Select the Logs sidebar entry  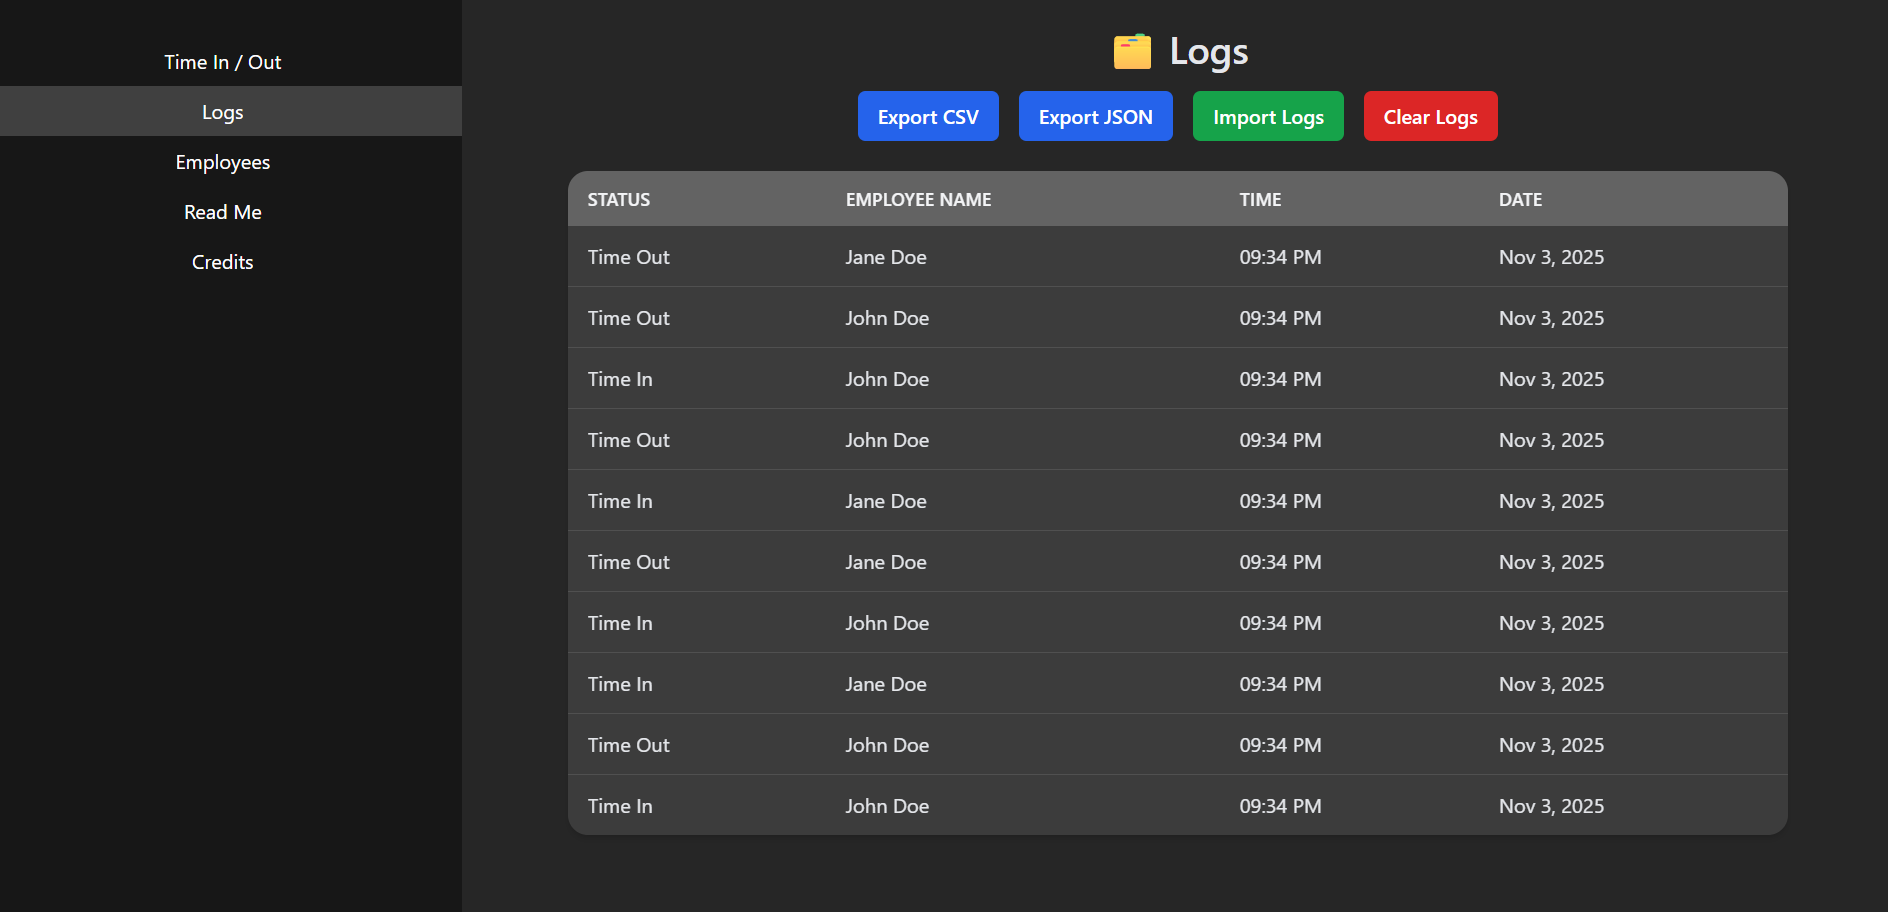point(222,112)
